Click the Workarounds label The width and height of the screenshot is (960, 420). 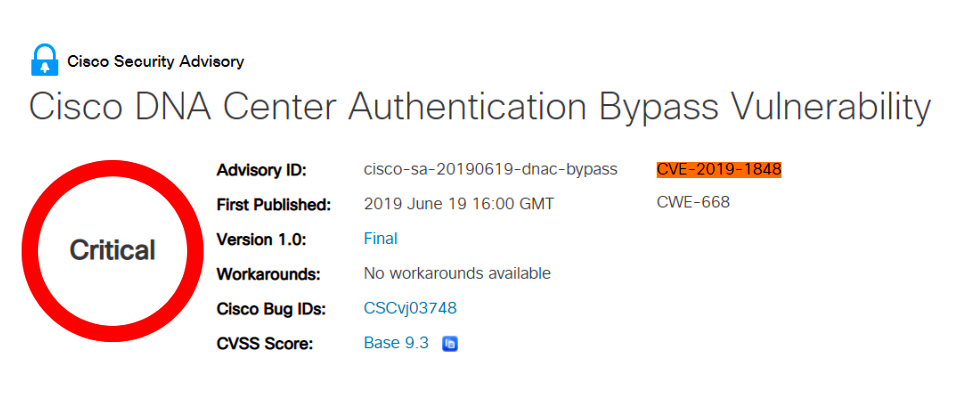pos(269,274)
